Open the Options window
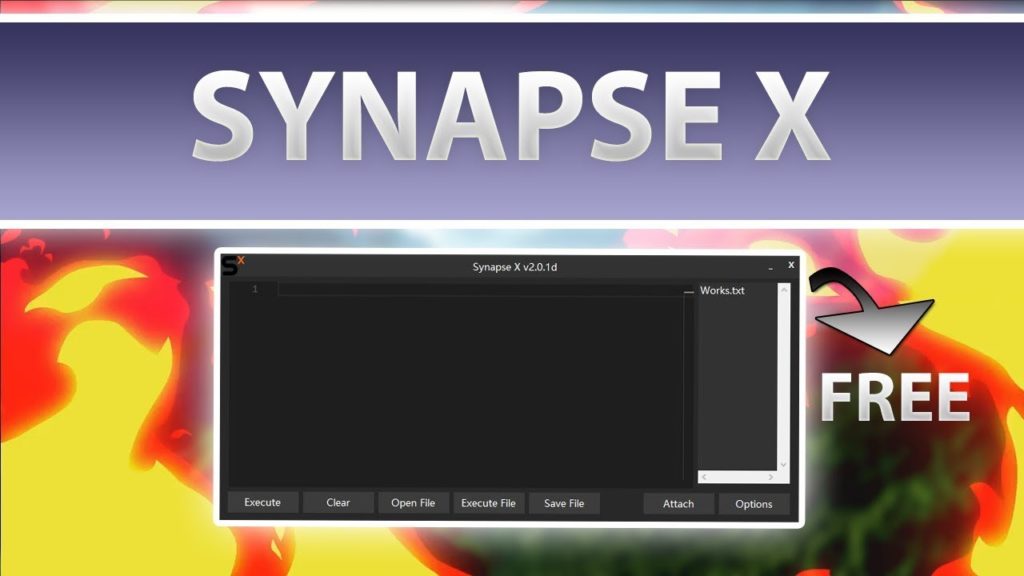 [754, 504]
